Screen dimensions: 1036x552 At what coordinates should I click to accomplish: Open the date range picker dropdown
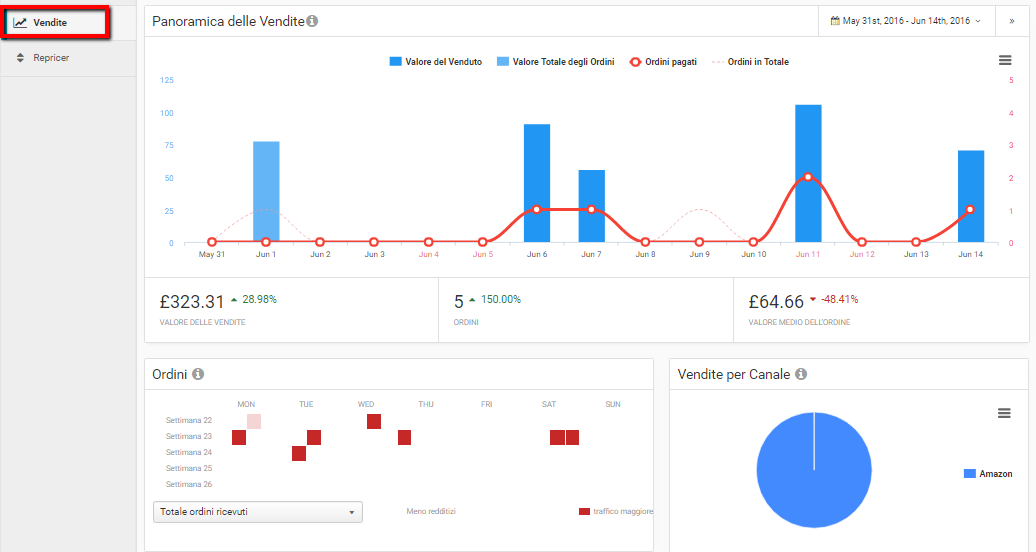pyautogui.click(x=905, y=20)
